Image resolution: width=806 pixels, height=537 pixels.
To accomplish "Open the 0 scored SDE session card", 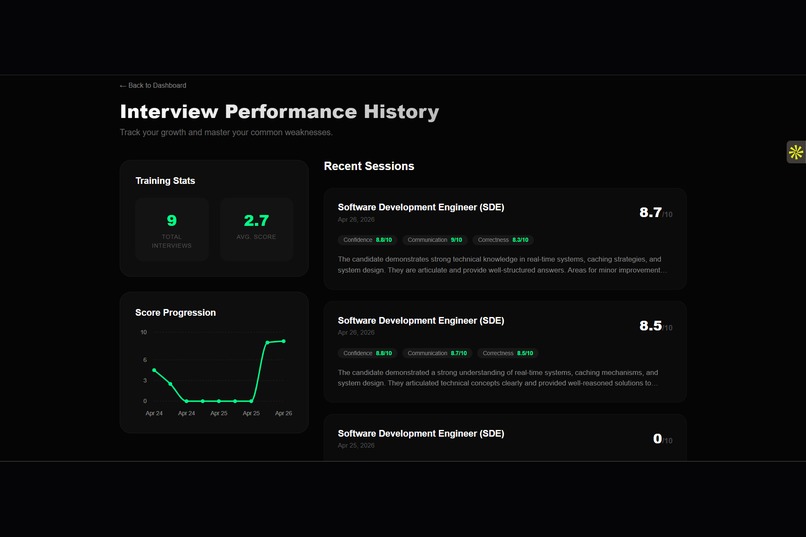I will coord(505,437).
